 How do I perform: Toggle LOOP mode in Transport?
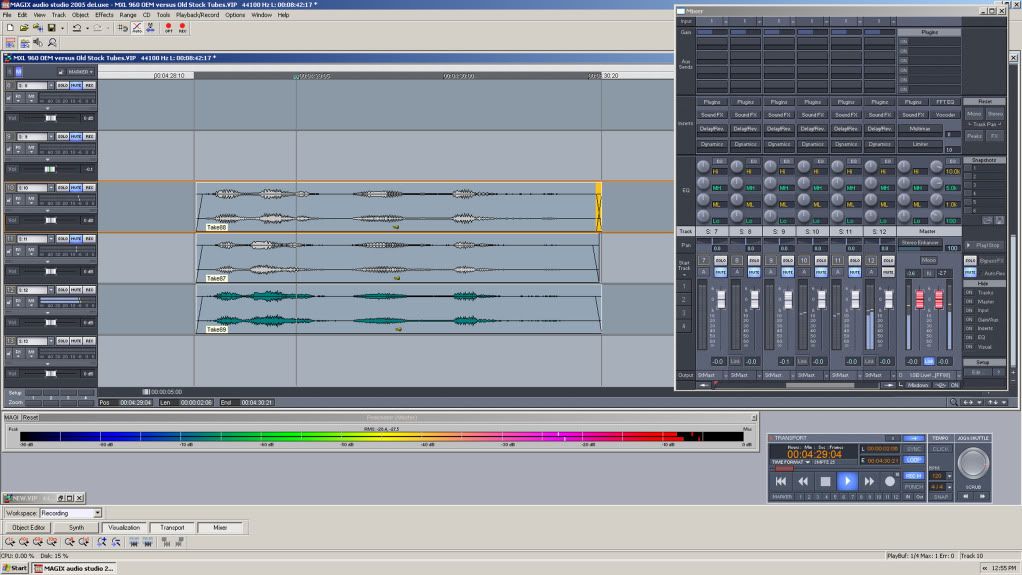(913, 460)
